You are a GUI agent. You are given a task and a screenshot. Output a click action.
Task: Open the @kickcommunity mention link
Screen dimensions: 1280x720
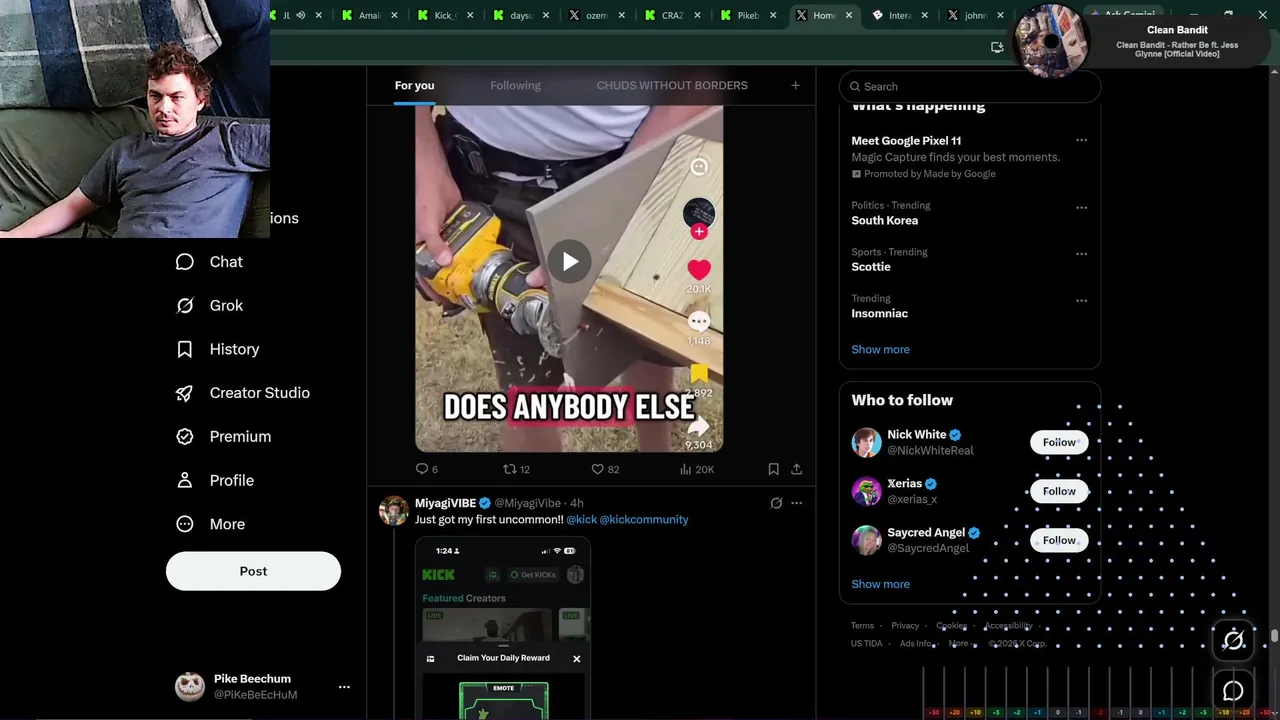click(644, 520)
